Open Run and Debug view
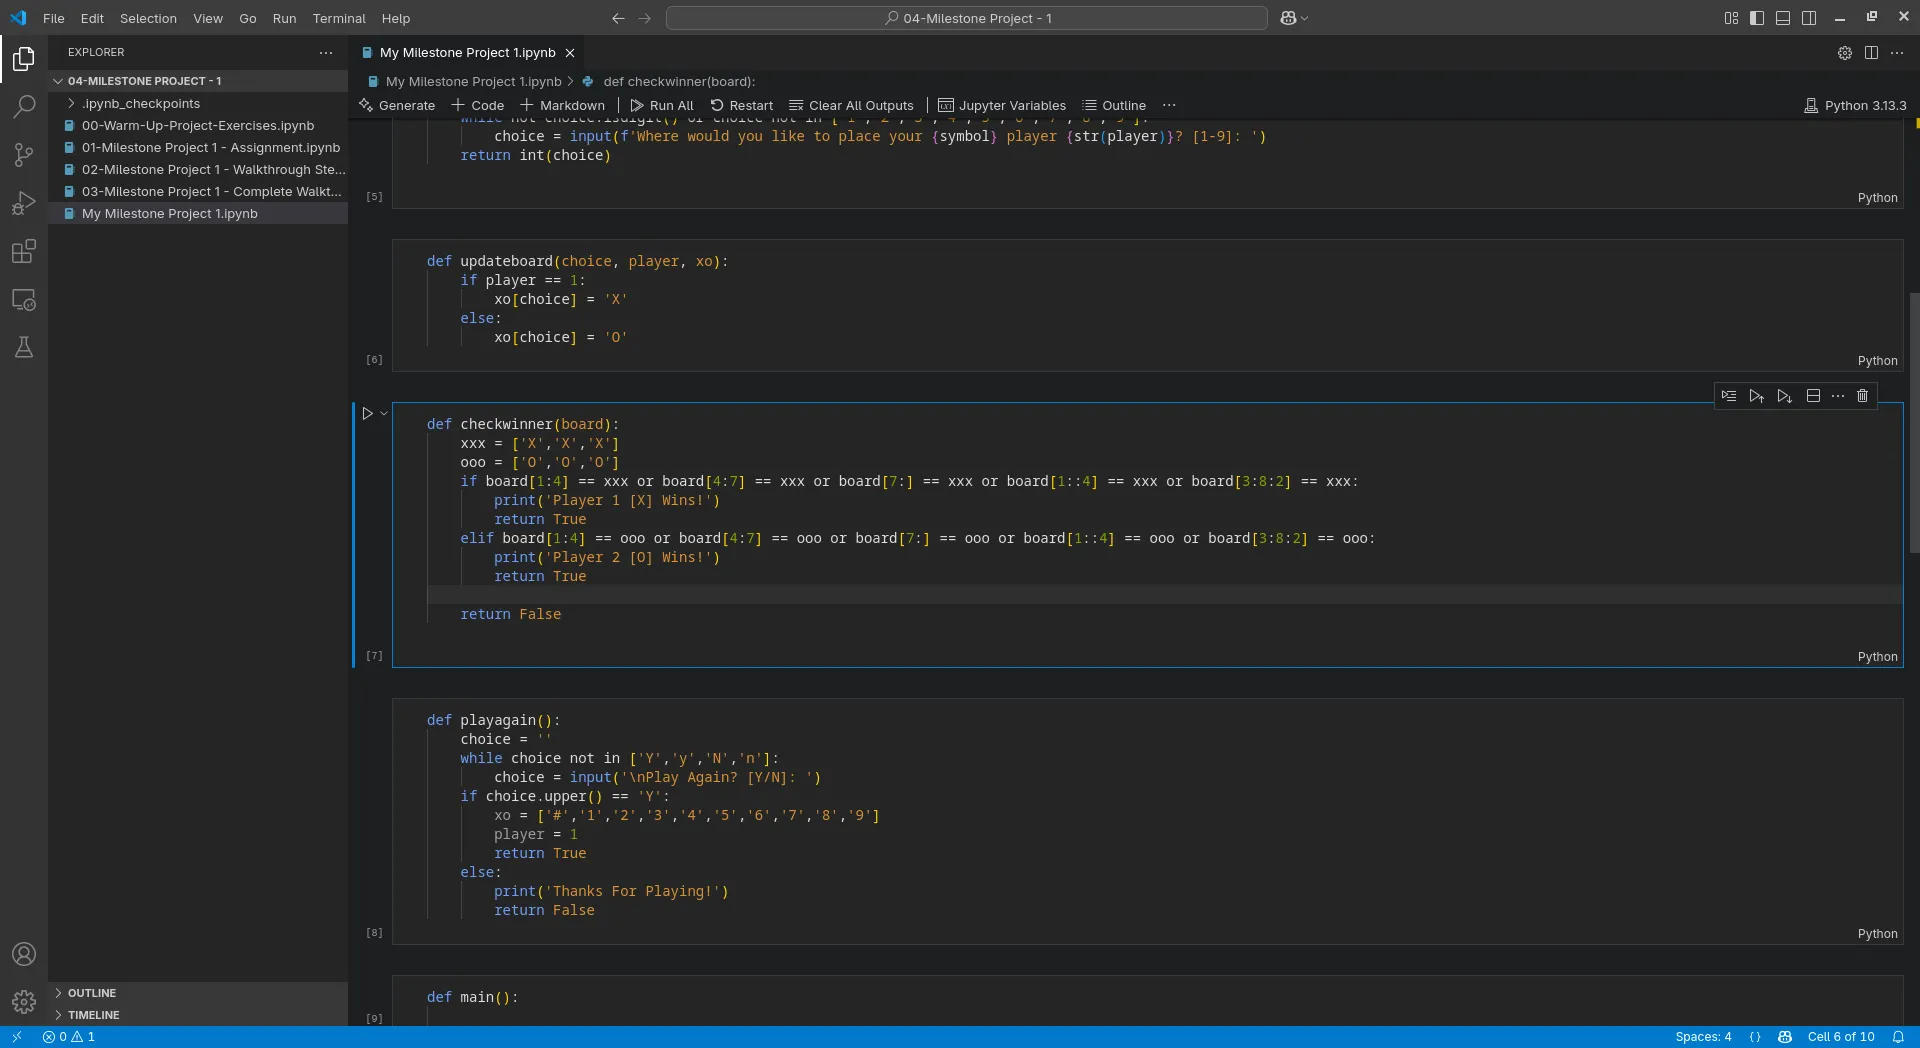 [24, 203]
